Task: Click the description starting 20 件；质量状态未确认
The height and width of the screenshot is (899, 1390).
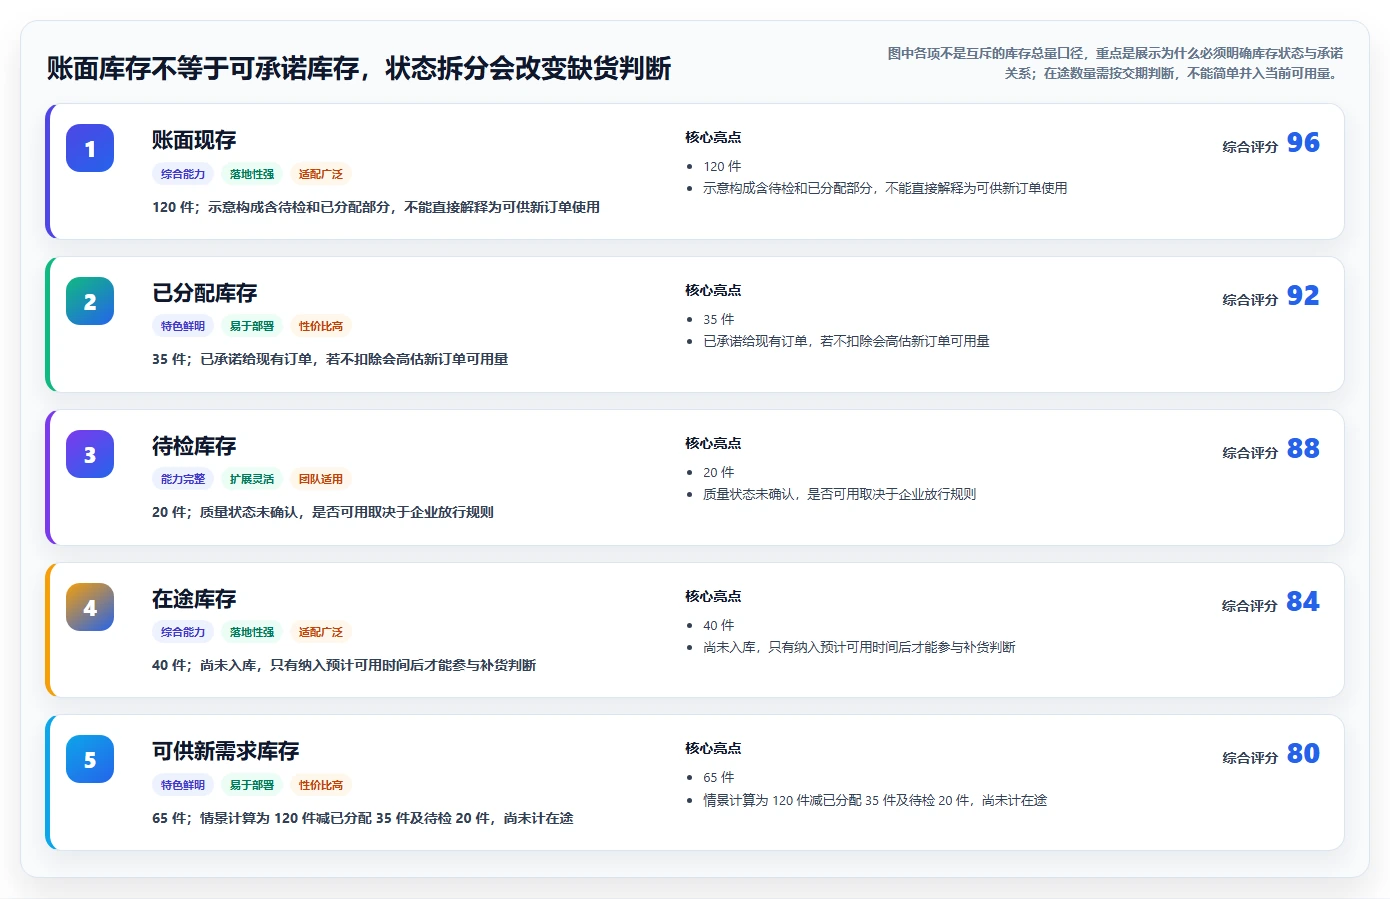Action: 323,512
